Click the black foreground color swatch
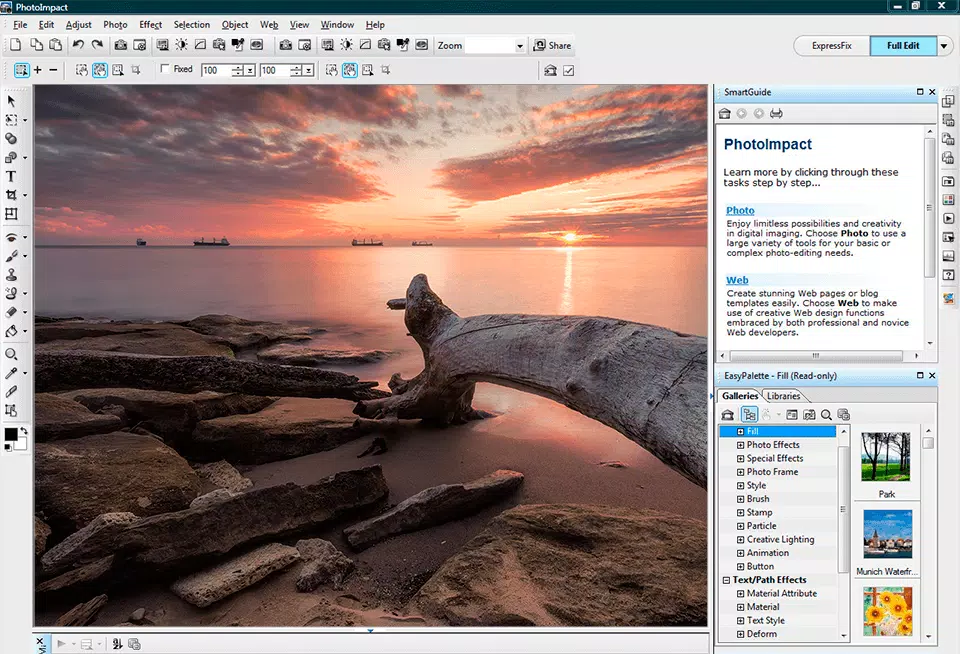The height and width of the screenshot is (654, 960). (11, 434)
